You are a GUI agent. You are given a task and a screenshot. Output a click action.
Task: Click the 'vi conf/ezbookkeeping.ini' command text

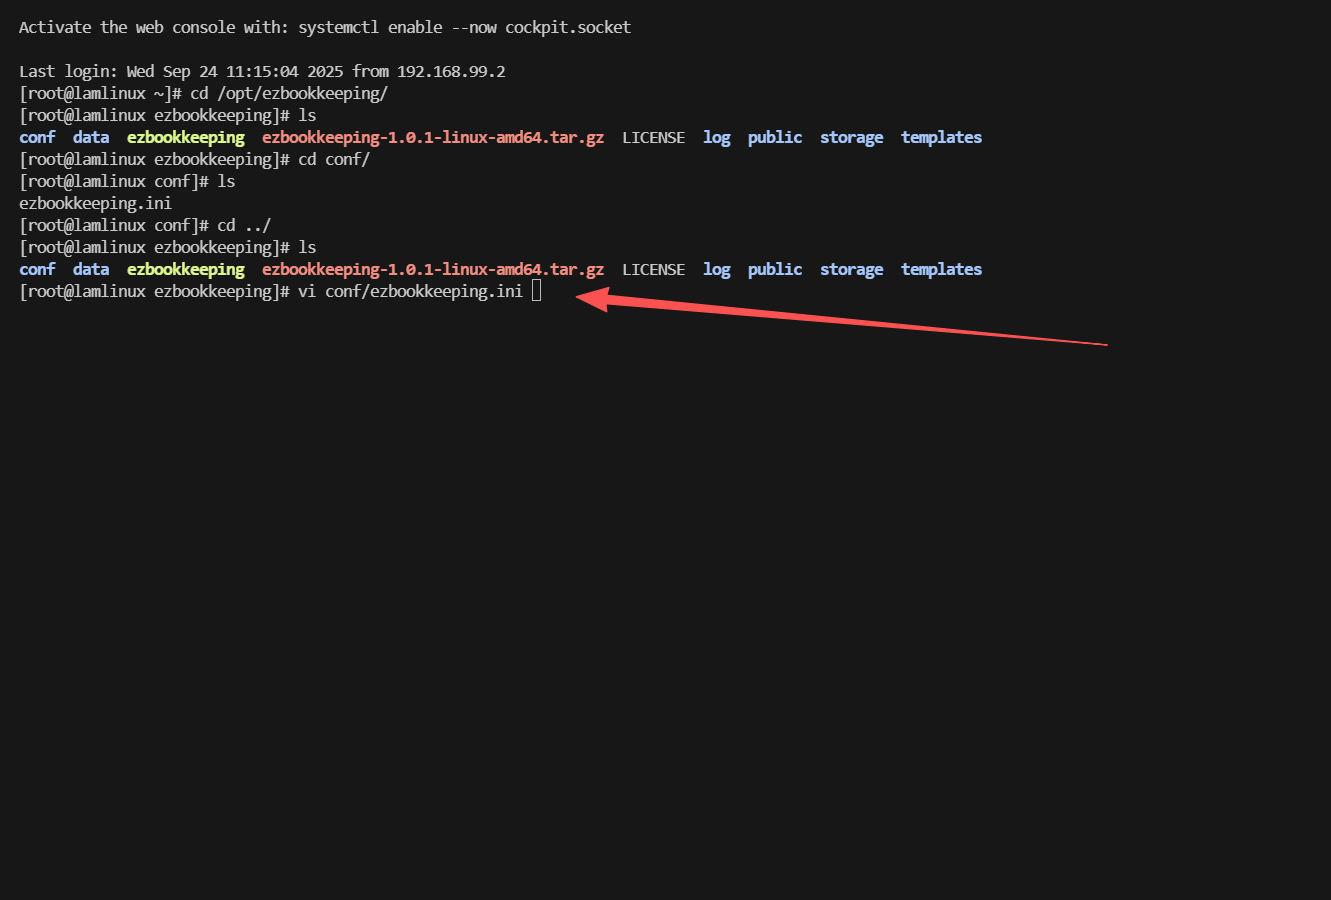click(x=410, y=291)
